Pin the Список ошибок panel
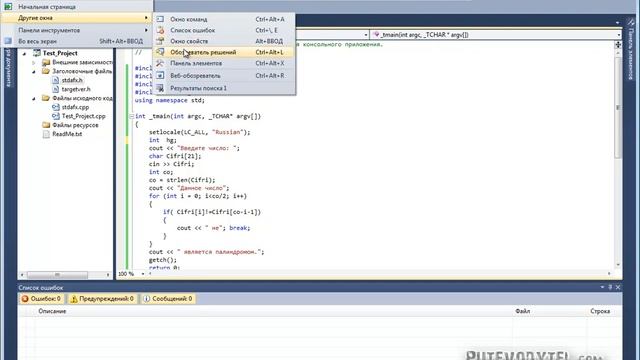 pos(610,287)
